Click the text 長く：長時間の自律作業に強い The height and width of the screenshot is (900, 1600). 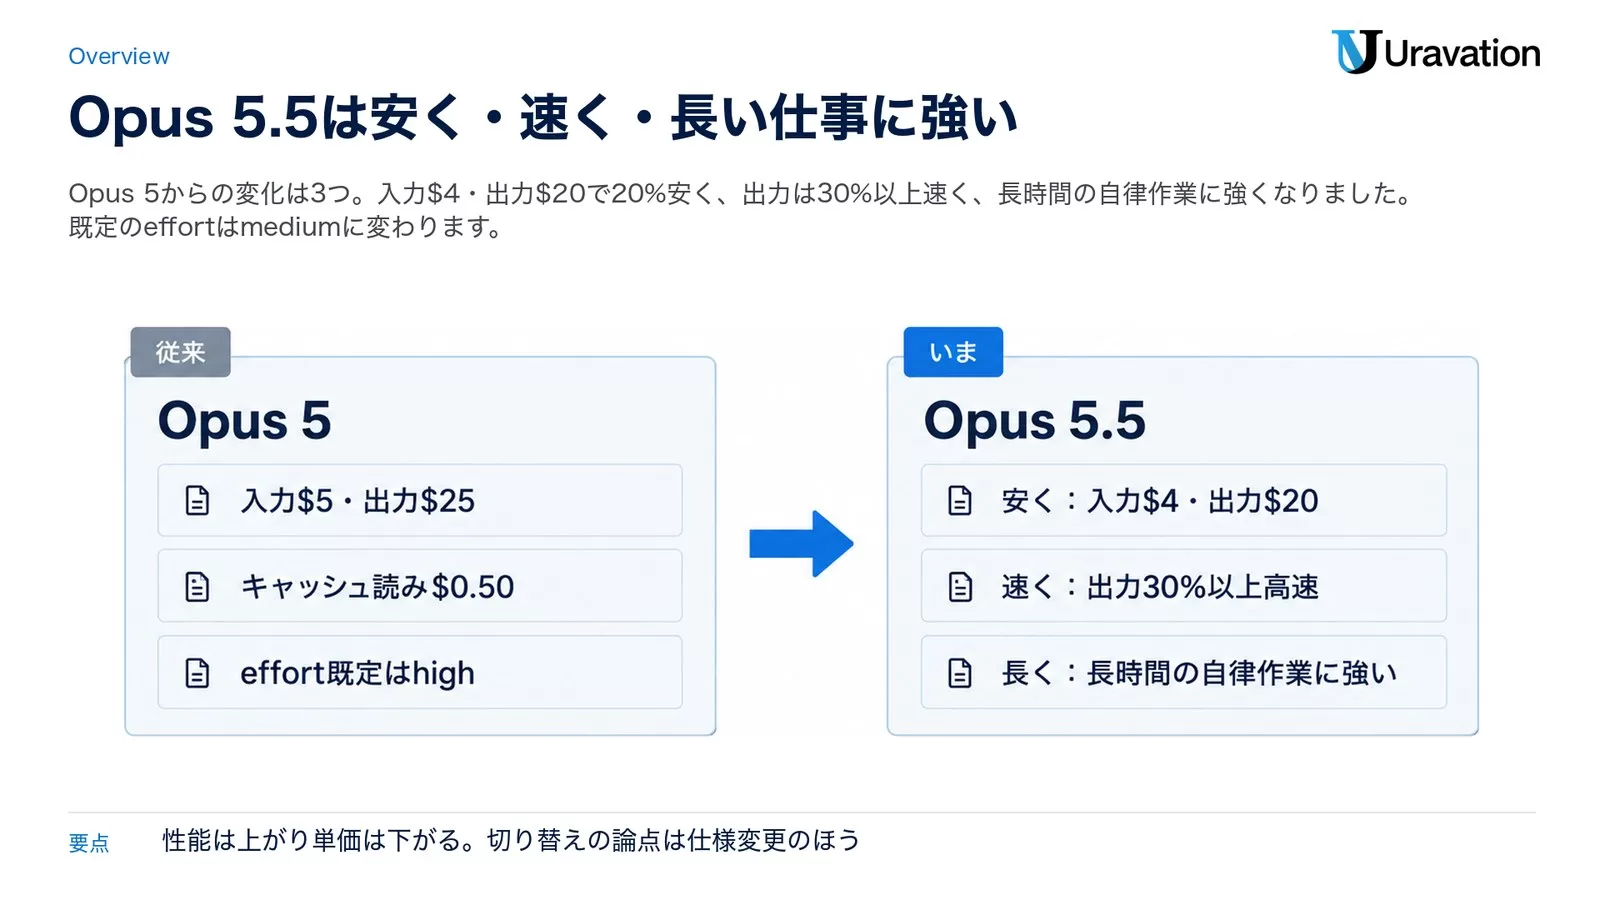[x=1199, y=673]
